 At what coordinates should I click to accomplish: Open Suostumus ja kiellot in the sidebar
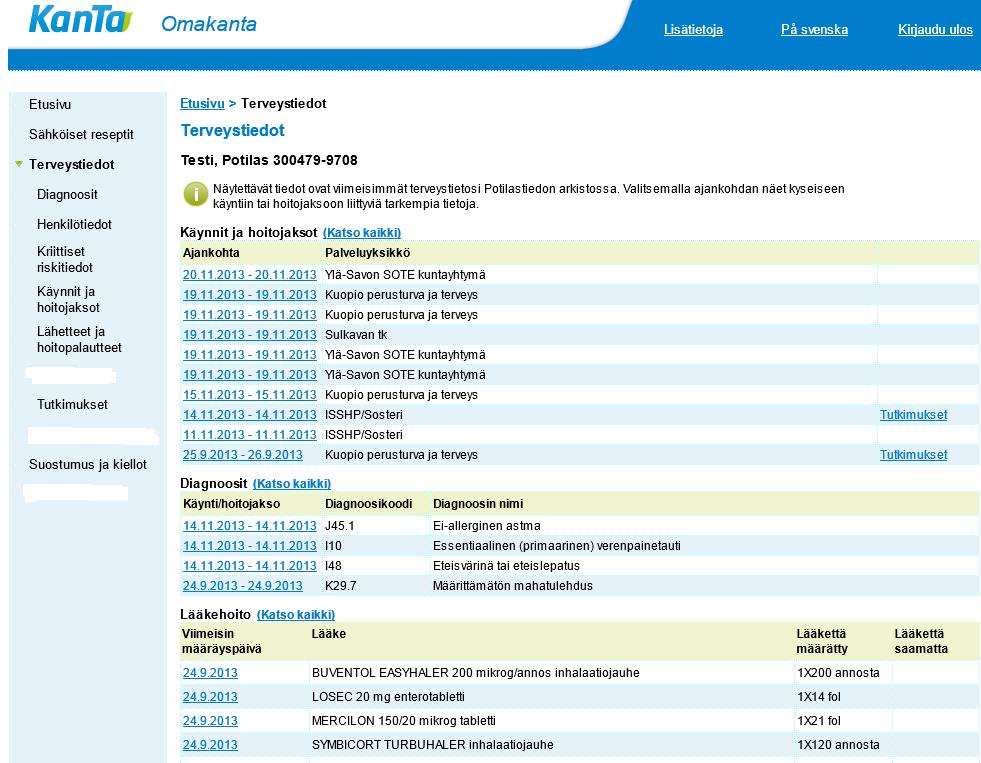click(x=88, y=465)
